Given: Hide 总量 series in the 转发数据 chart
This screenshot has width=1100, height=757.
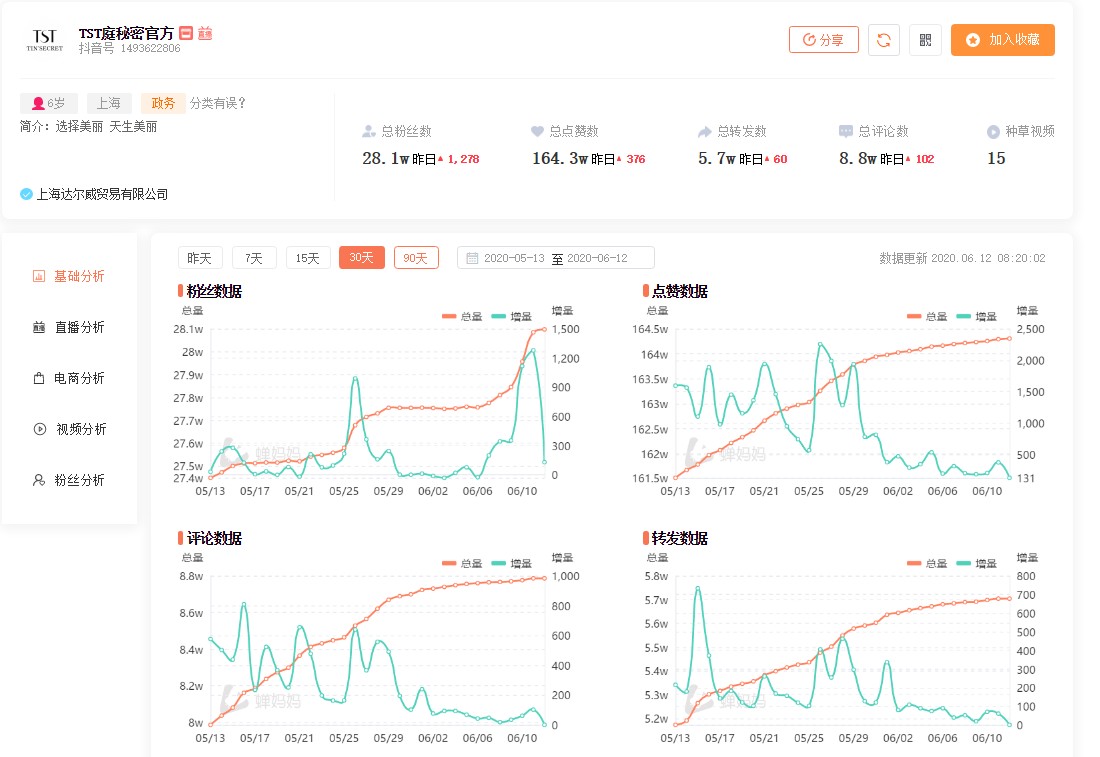Looking at the screenshot, I should point(927,563).
